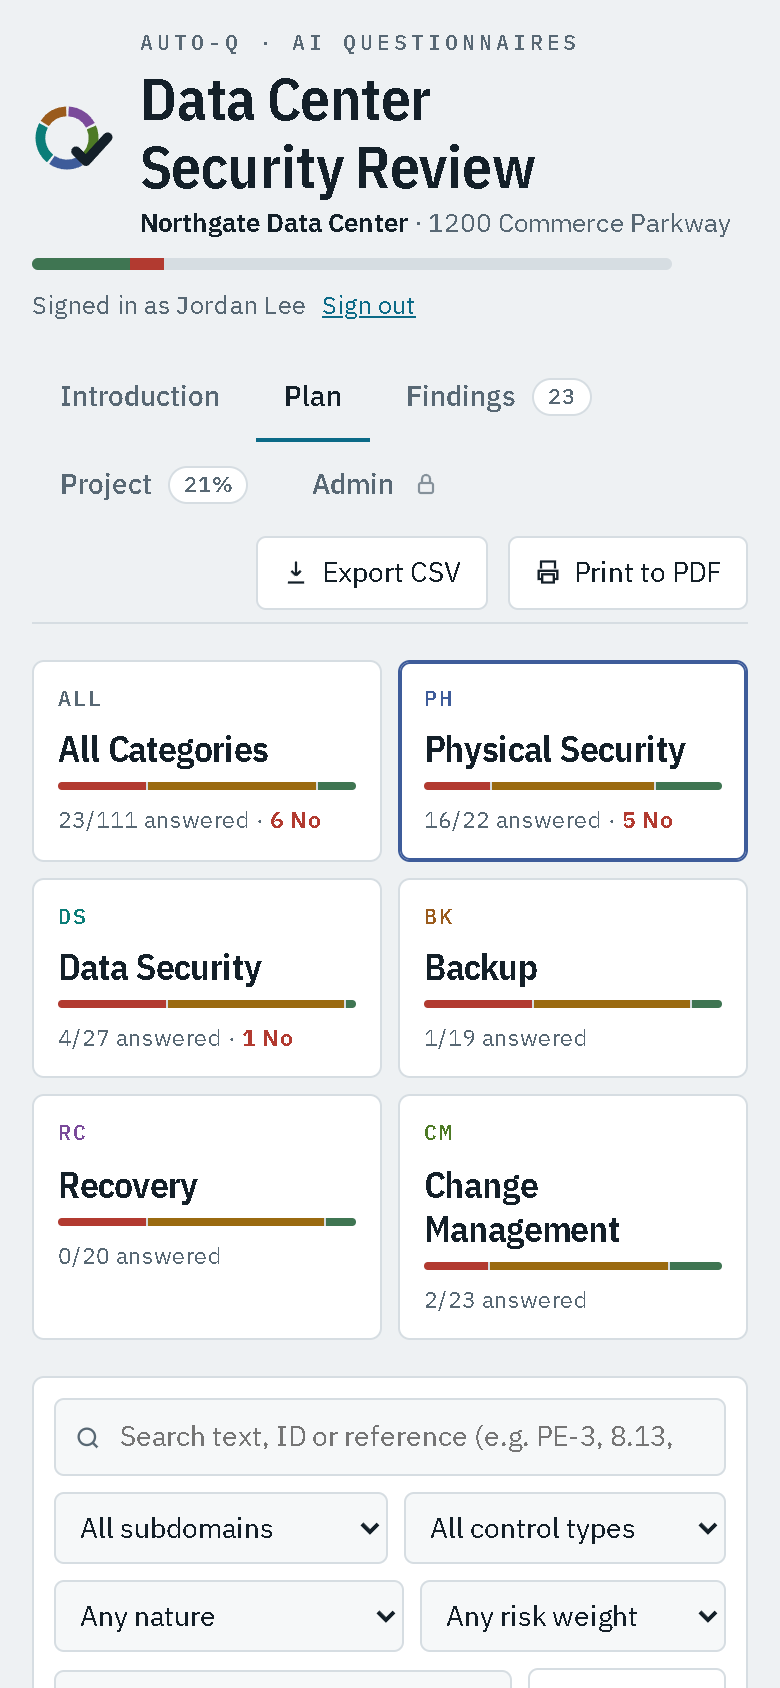Click the Findings count badge 23

pos(562,397)
